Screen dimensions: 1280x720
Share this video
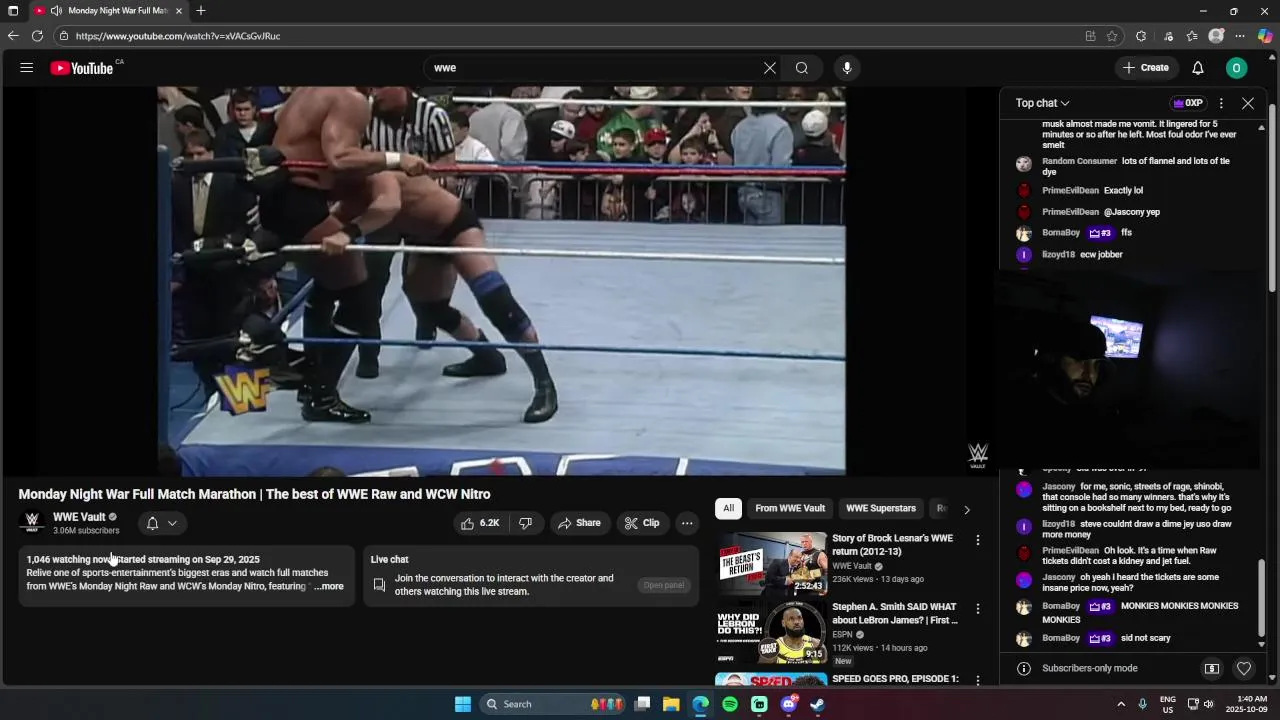(x=579, y=523)
